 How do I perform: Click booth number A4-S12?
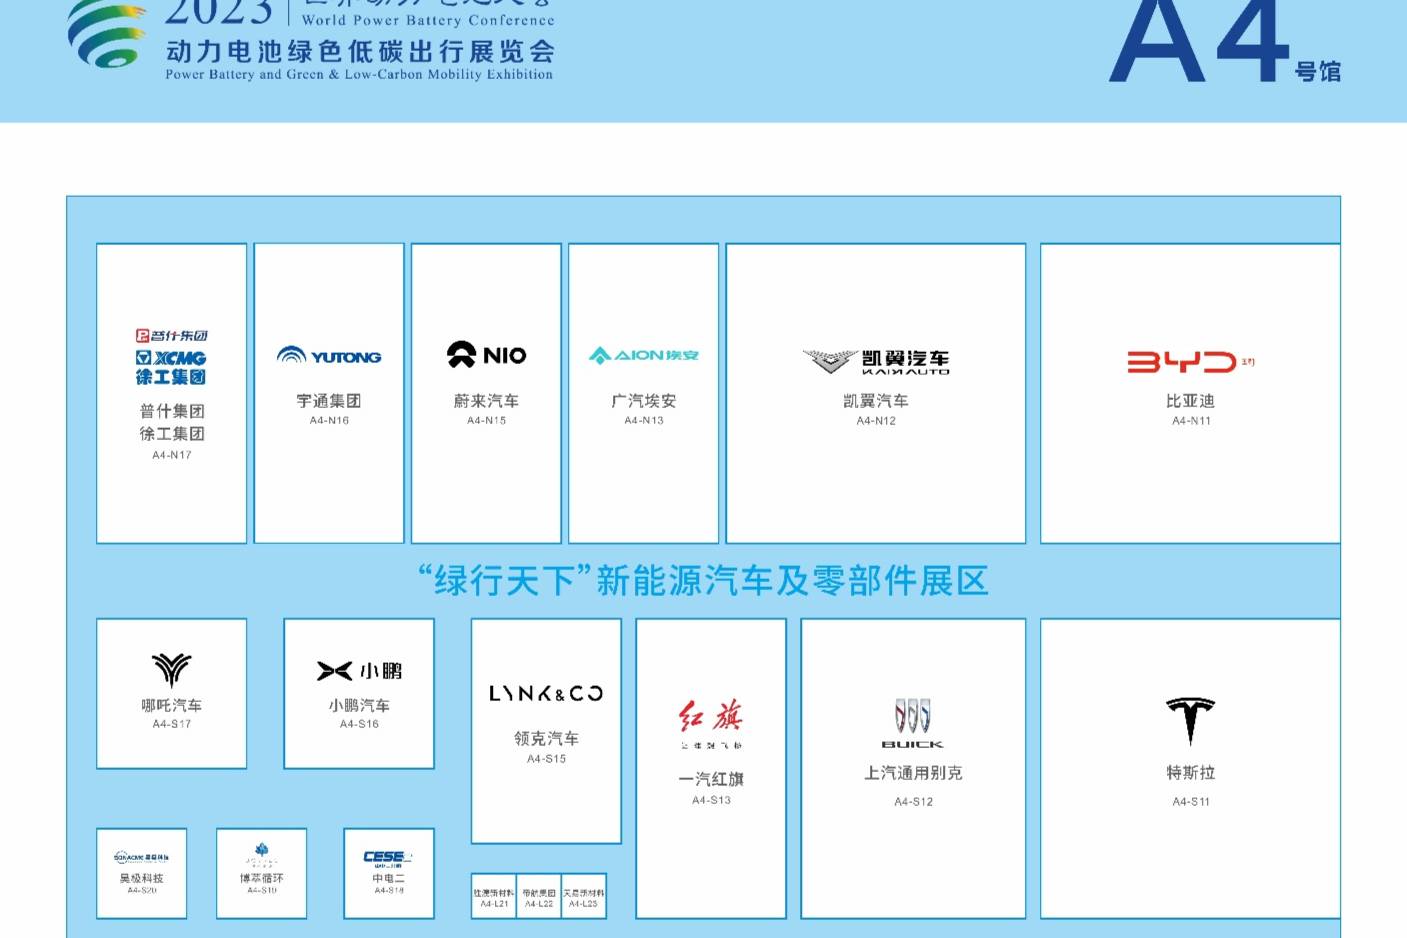click(913, 802)
